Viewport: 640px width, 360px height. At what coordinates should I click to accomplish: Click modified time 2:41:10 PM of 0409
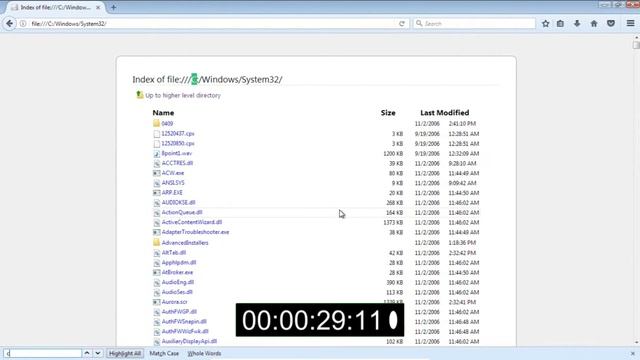tap(462, 123)
